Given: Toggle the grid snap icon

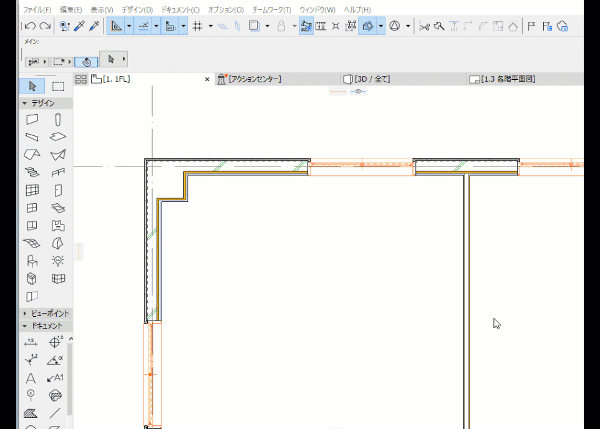Looking at the screenshot, I should pyautogui.click(x=197, y=25).
